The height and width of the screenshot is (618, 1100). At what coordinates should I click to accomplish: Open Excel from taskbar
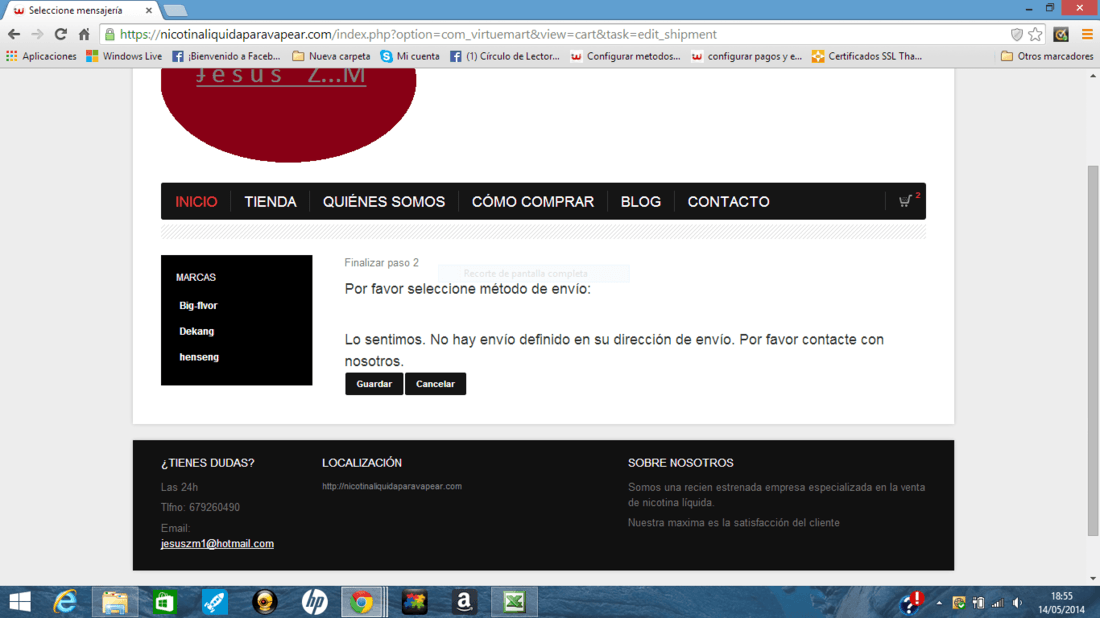(x=514, y=602)
